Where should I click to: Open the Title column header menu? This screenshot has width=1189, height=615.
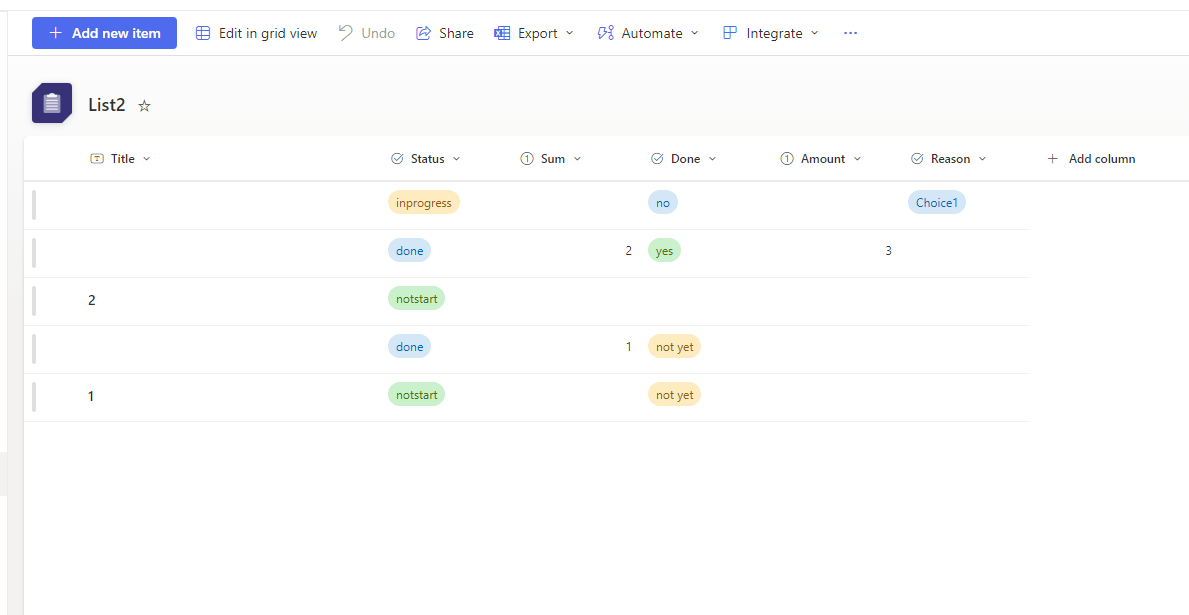[x=121, y=158]
